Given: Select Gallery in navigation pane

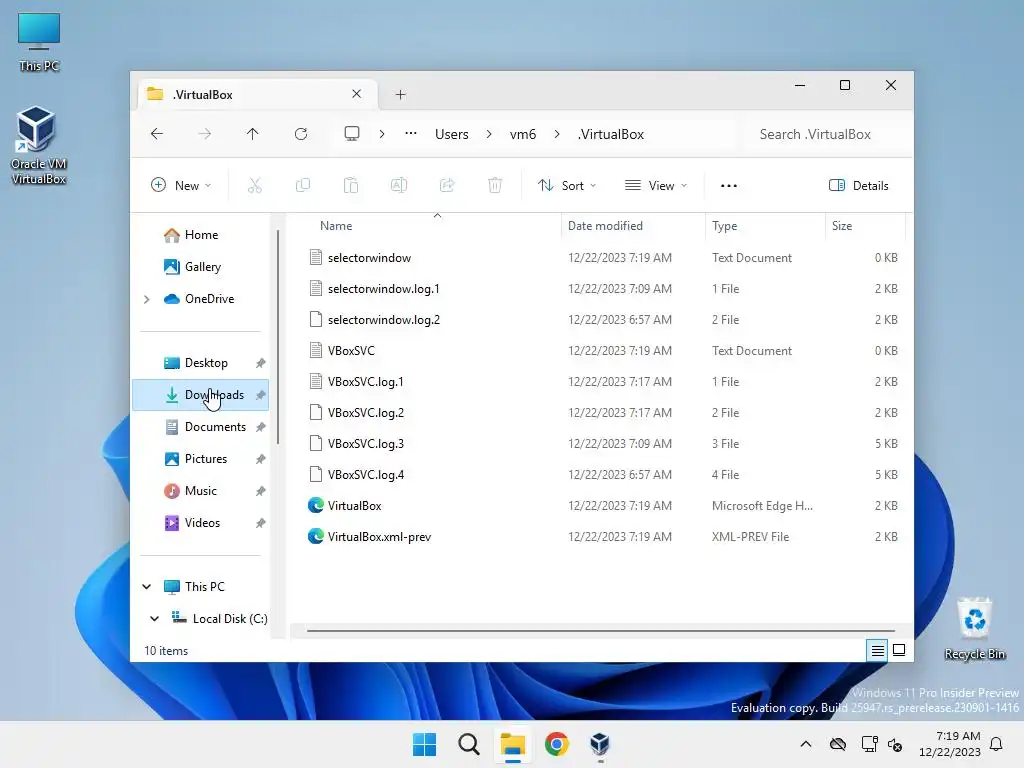Looking at the screenshot, I should click(201, 266).
